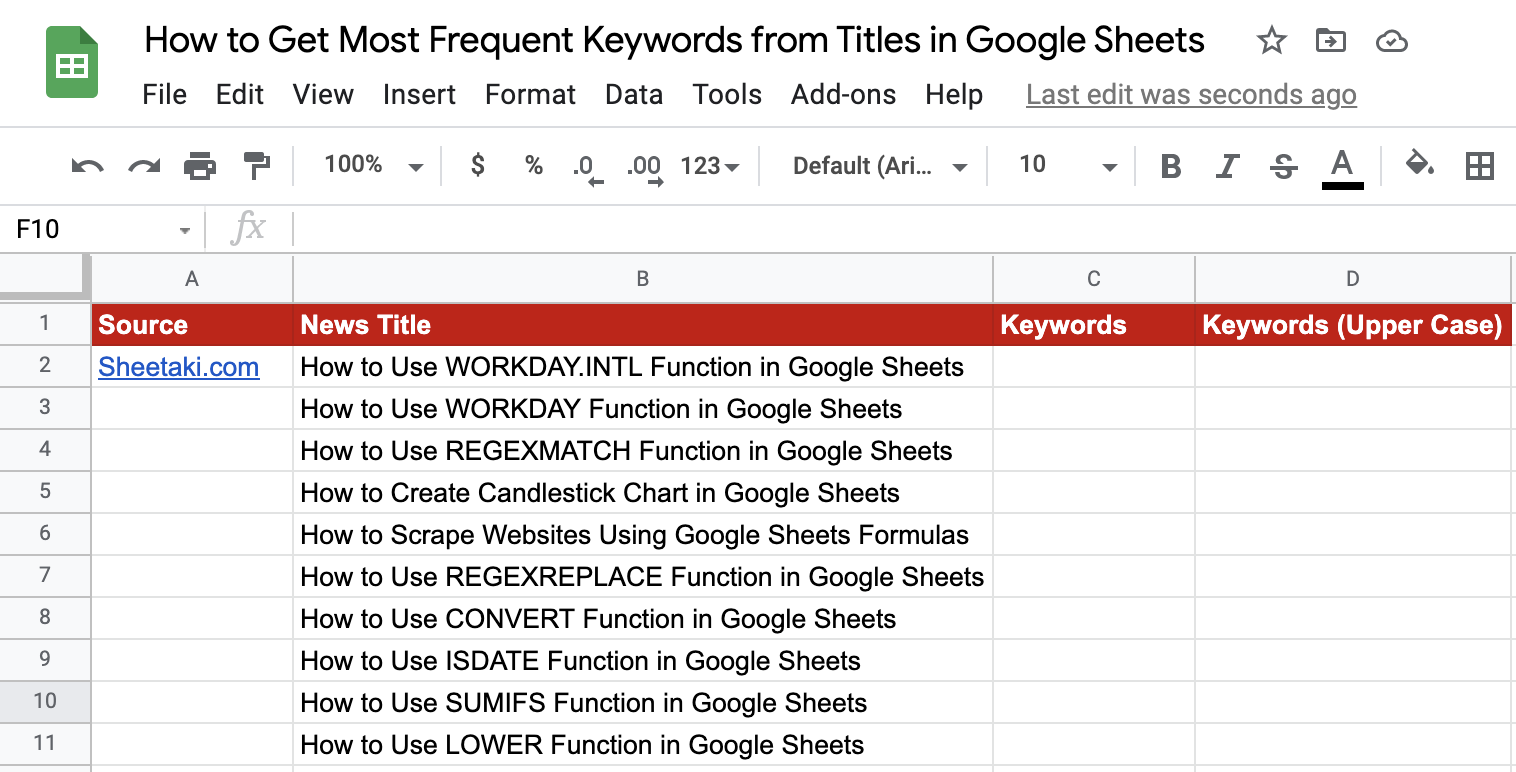Open the Add-ons menu
The width and height of the screenshot is (1516, 772).
[x=843, y=95]
